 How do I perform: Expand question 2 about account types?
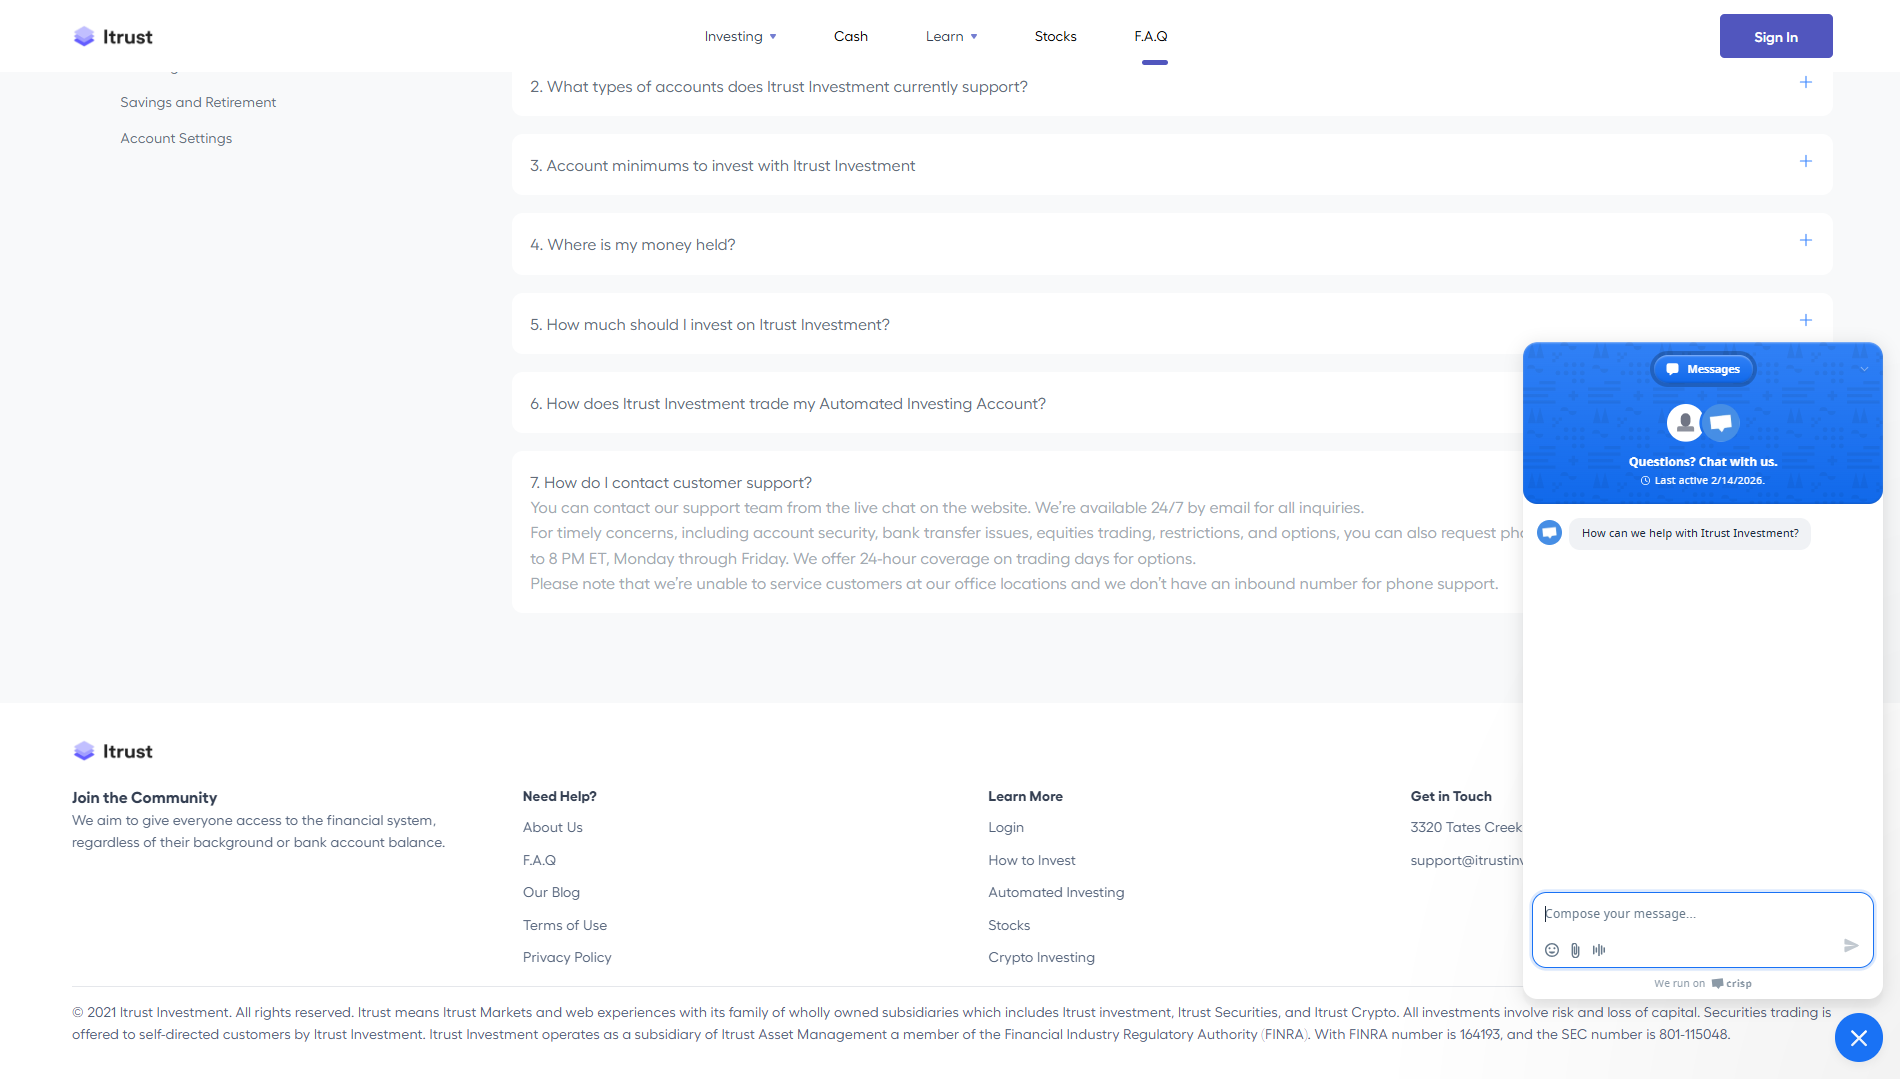1172,86
